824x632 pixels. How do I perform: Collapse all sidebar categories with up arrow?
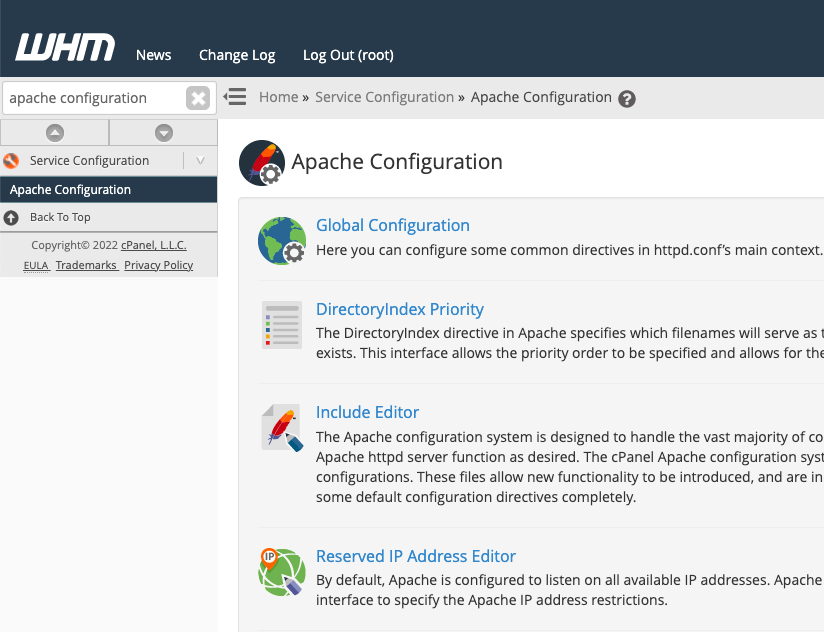pos(55,132)
